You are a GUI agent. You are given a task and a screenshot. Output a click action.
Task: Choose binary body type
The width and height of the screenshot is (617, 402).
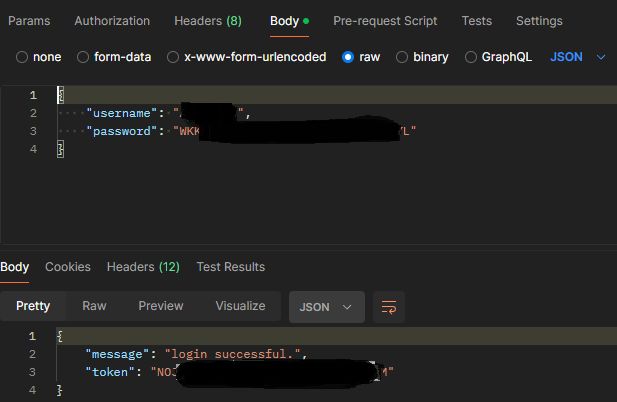(402, 57)
